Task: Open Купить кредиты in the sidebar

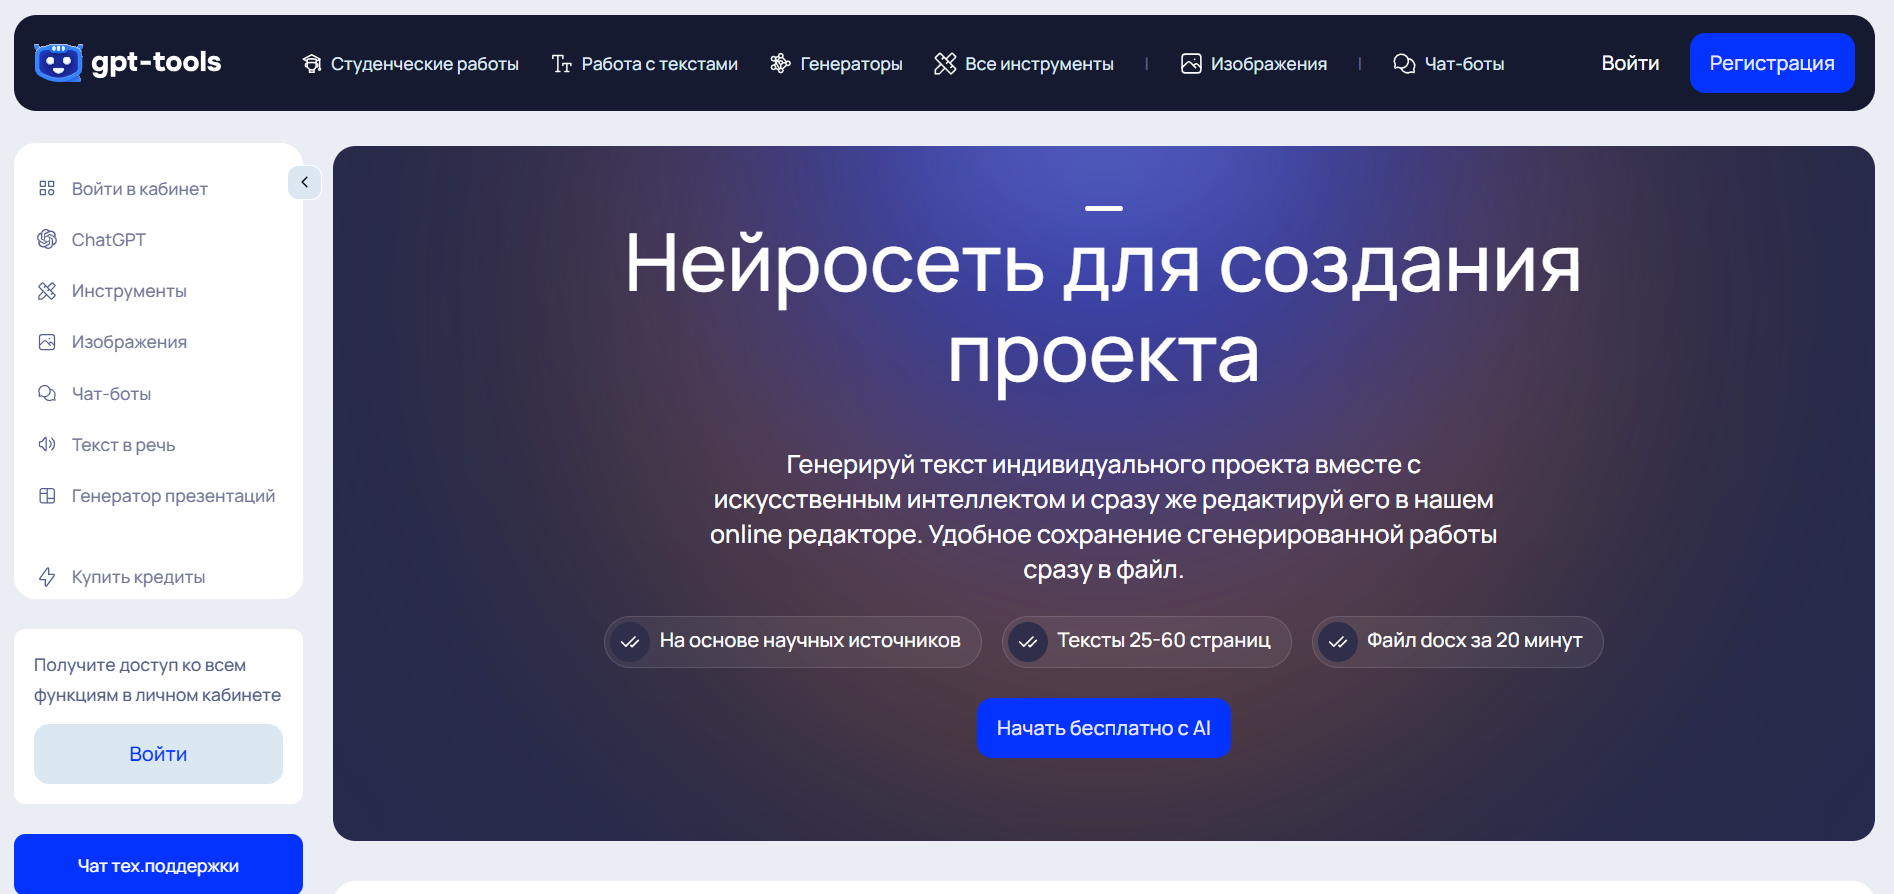Action: pos(138,577)
